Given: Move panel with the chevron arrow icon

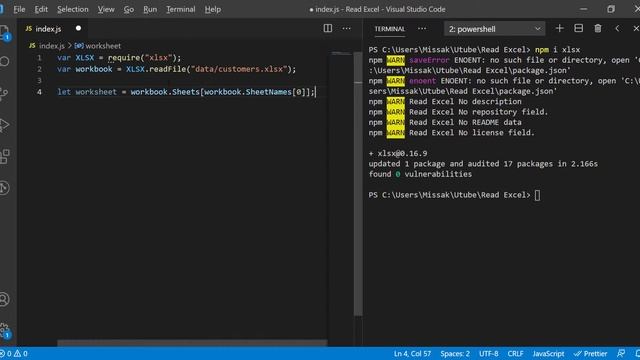Looking at the screenshot, I should coord(617,28).
